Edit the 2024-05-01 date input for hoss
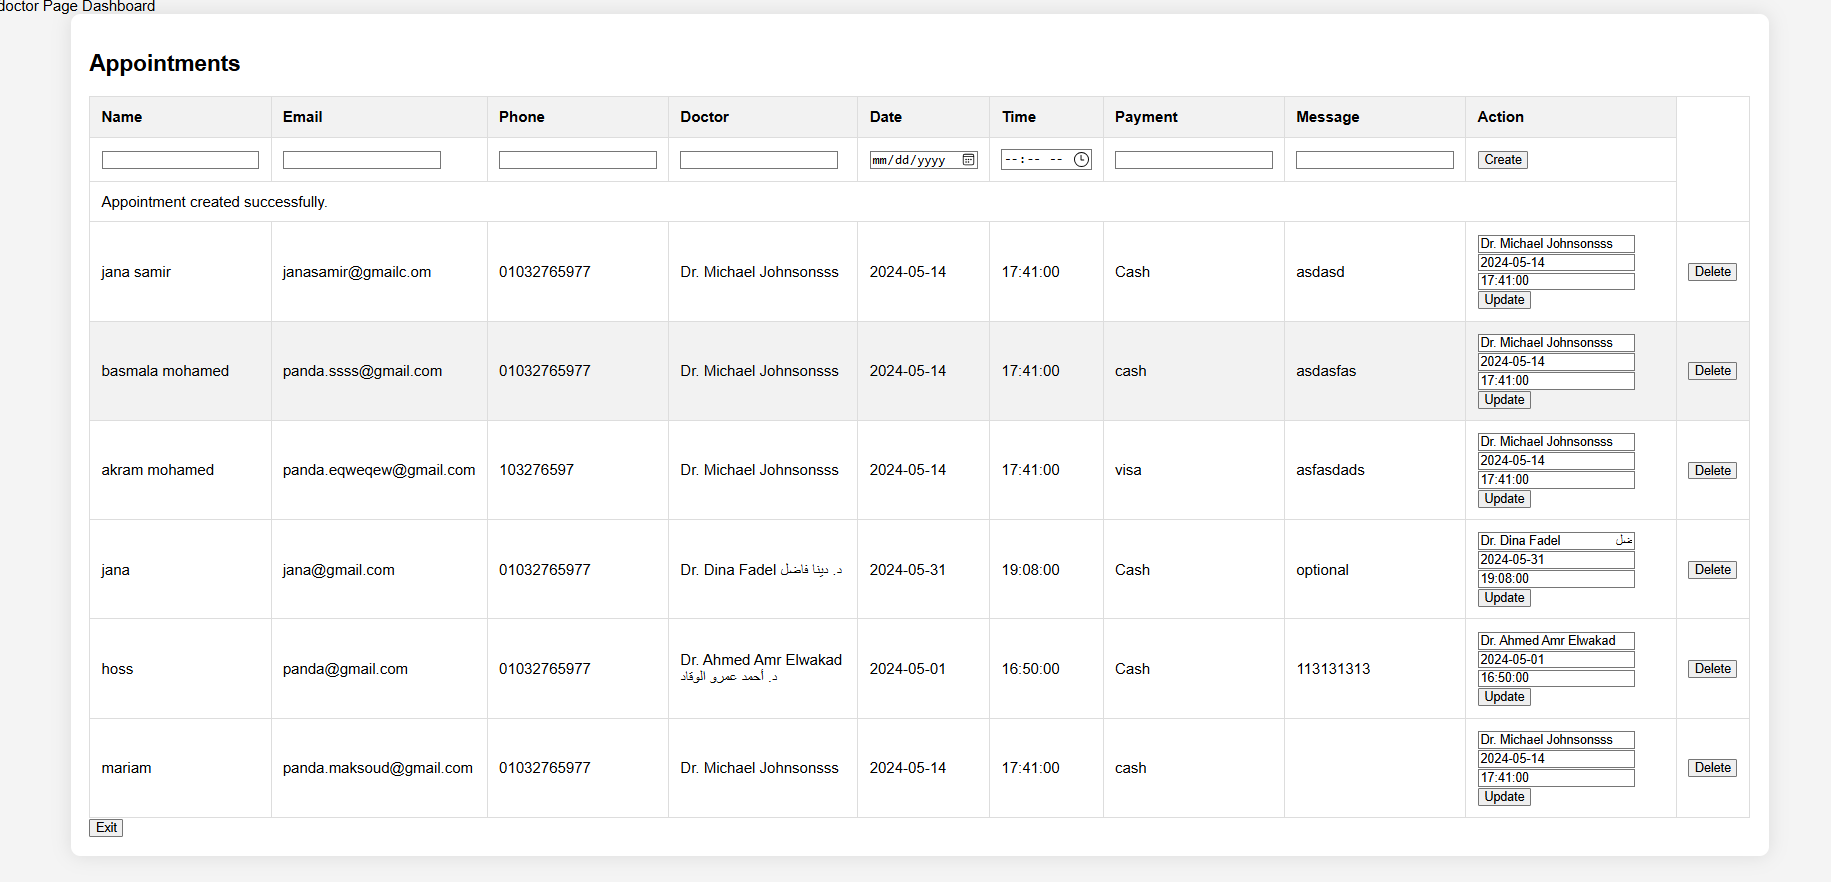Image resolution: width=1831 pixels, height=882 pixels. coord(1556,660)
